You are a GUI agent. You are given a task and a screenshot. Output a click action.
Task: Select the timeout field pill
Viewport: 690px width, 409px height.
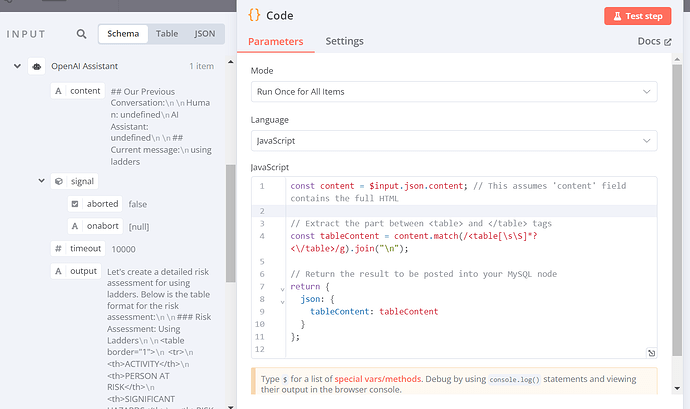pos(77,249)
